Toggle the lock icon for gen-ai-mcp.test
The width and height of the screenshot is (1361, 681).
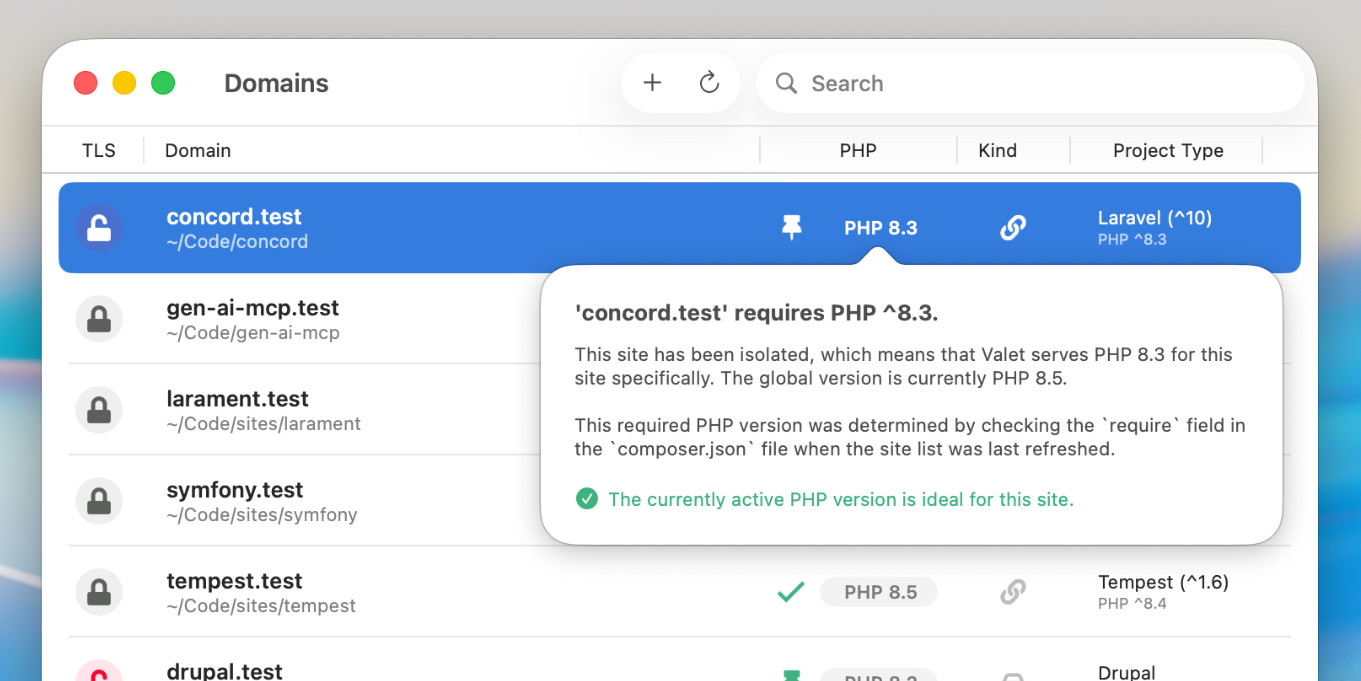pyautogui.click(x=99, y=319)
